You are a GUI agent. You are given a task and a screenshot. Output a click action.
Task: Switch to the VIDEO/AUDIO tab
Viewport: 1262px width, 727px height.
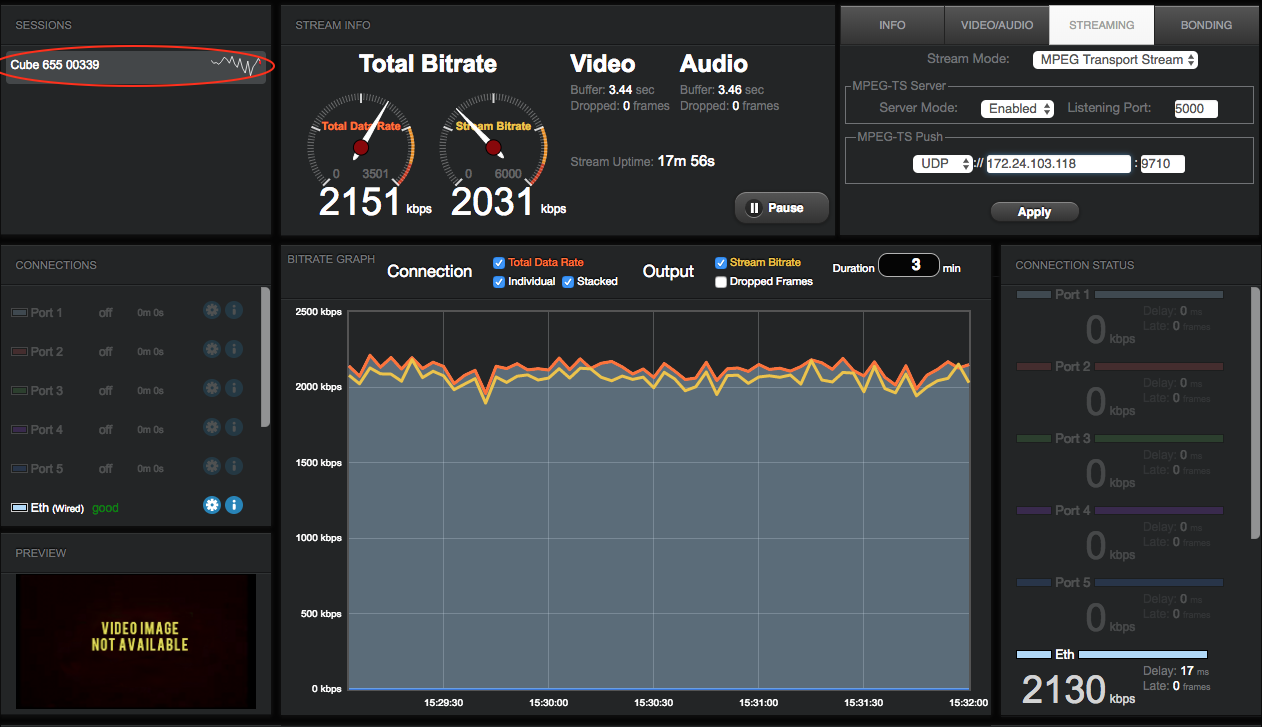[x=996, y=25]
